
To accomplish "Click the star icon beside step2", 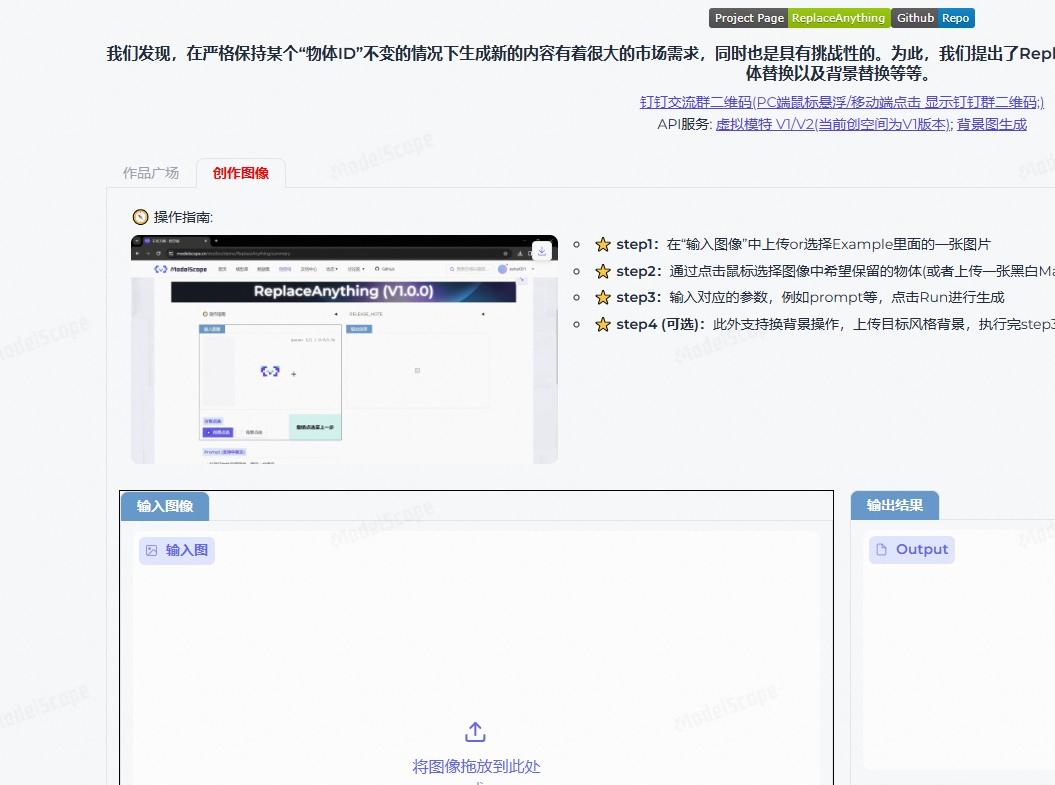I will (603, 271).
